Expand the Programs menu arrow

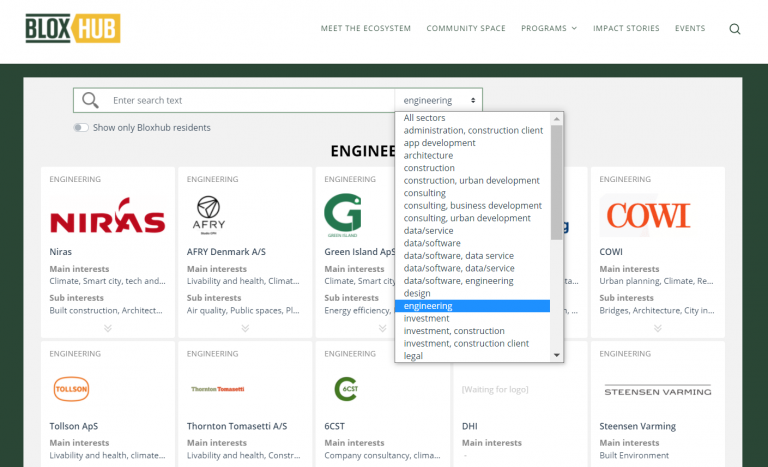575,28
